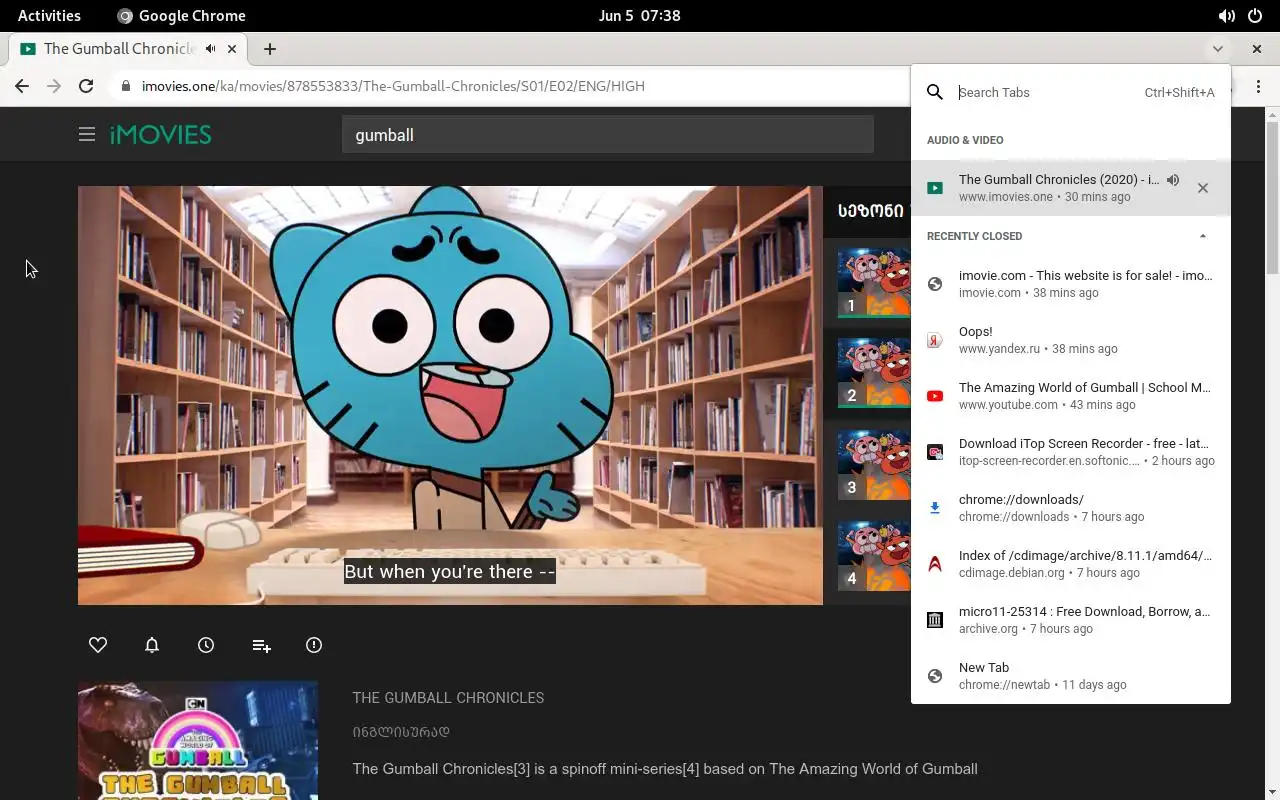Click the iMOVIES logo

[160, 134]
